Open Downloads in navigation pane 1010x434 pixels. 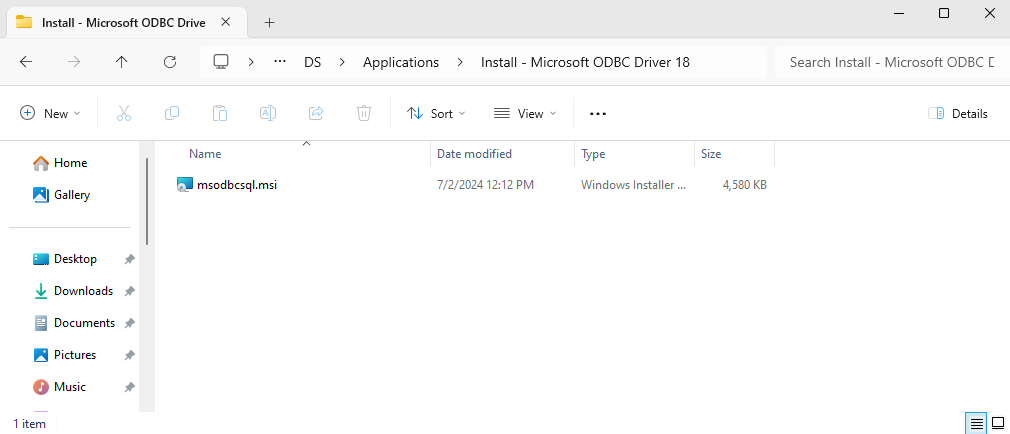[73, 291]
